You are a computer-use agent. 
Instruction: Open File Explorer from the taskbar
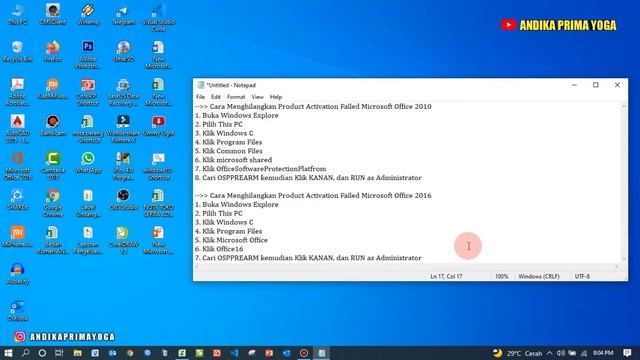pos(78,353)
